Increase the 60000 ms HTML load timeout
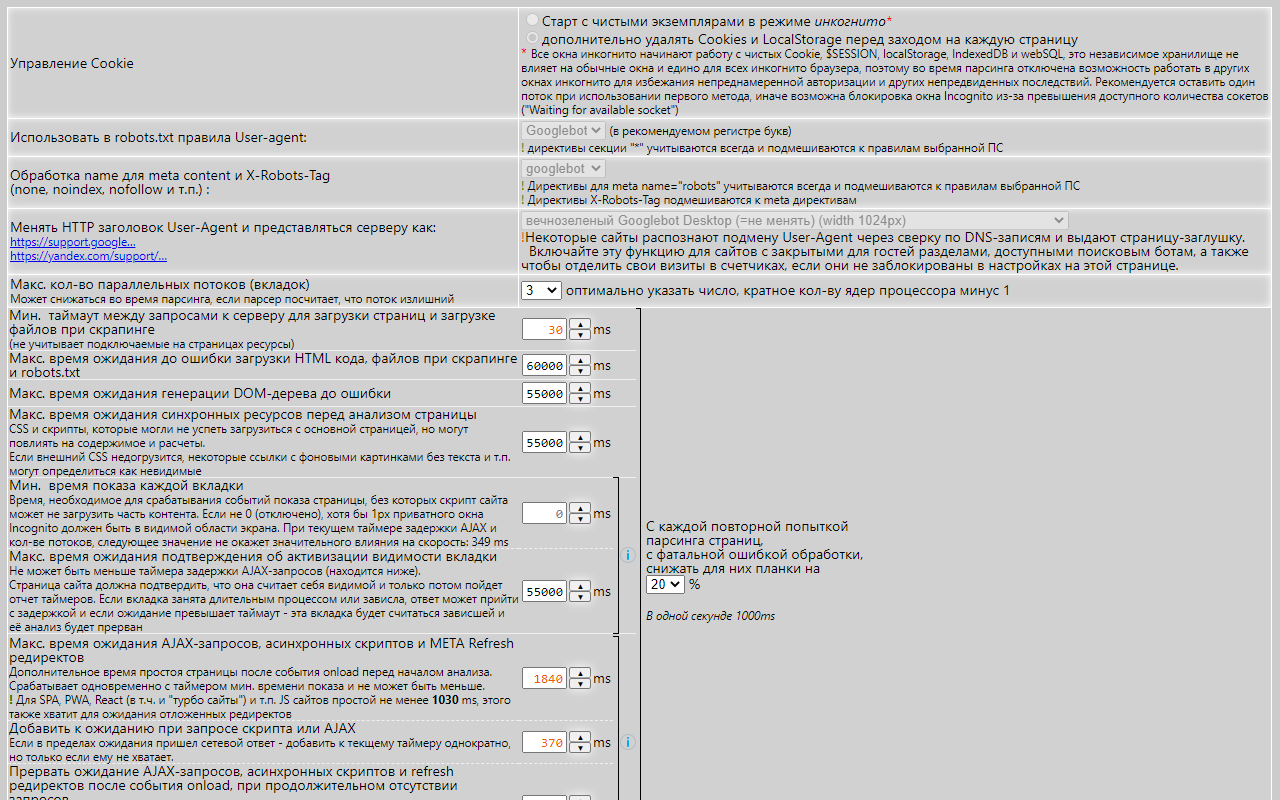Viewport: 1280px width, 800px height. (579, 360)
